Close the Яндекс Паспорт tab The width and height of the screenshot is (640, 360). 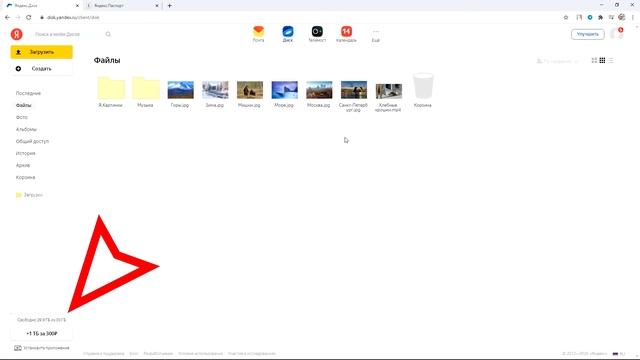click(157, 6)
